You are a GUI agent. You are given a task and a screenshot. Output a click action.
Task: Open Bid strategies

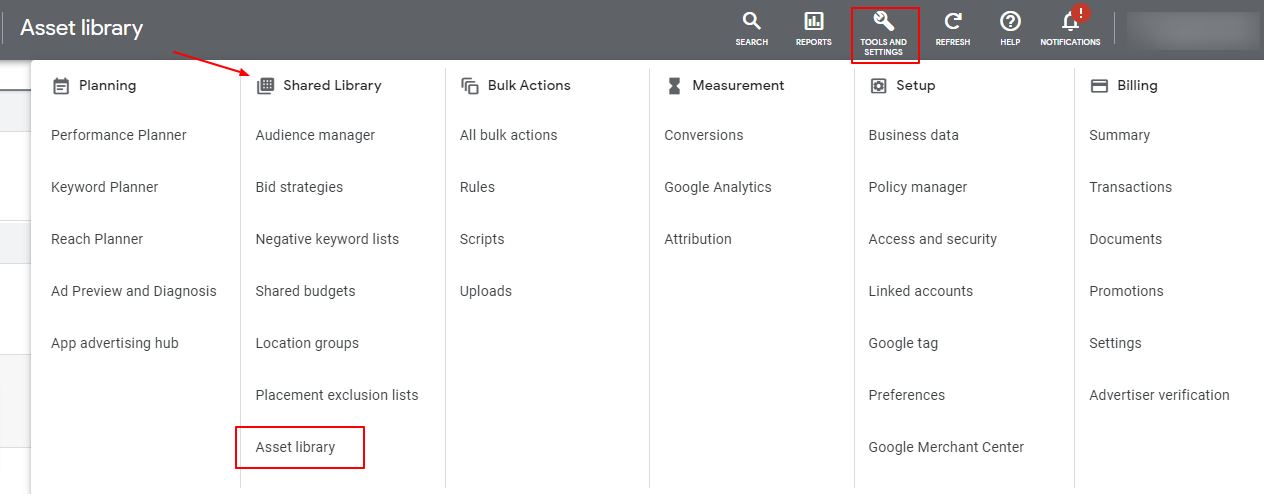299,187
